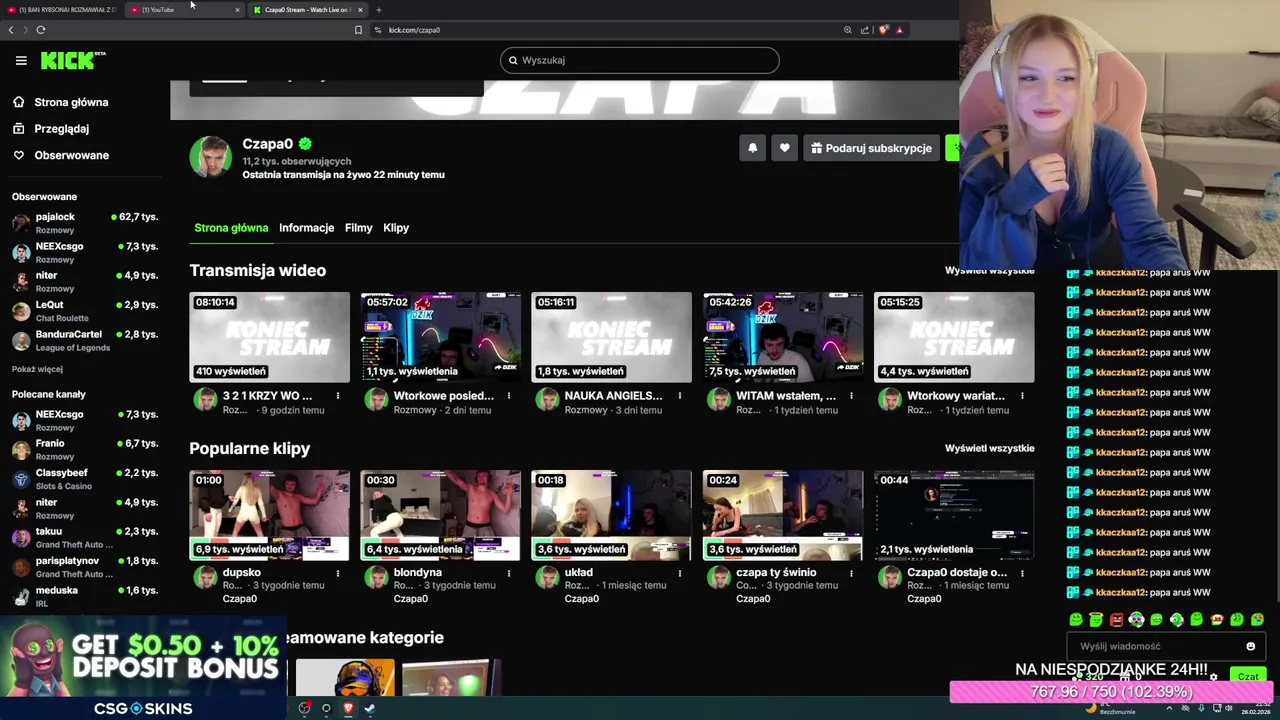Screen dimensions: 1280x720
Task: Open the emoji picker in chat box
Action: click(1250, 647)
